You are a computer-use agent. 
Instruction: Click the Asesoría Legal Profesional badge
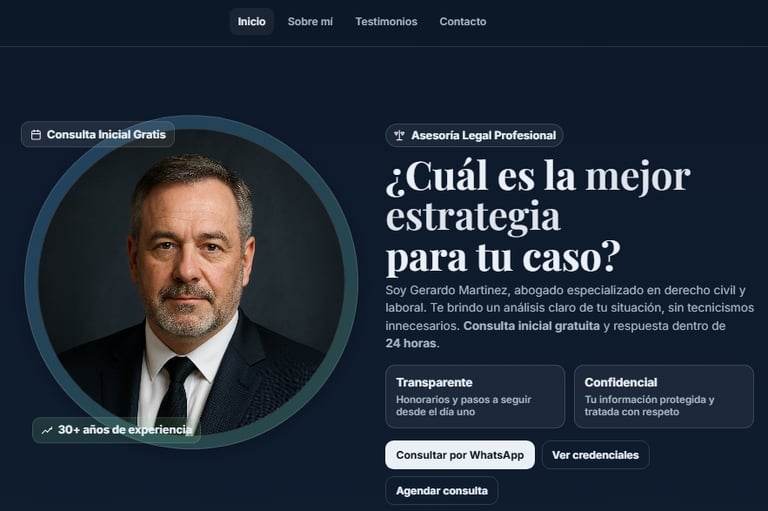point(474,136)
